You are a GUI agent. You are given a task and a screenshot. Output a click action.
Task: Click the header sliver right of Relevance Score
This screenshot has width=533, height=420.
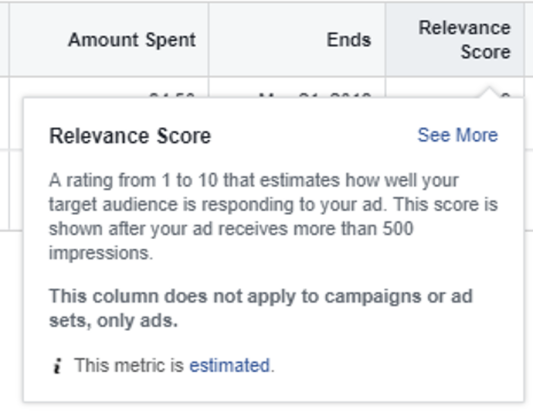coord(529,40)
